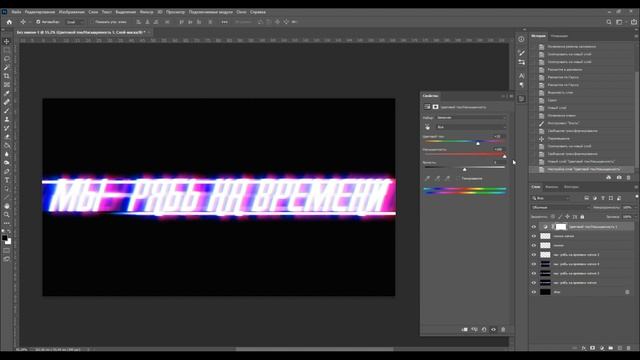640x360 pixels.
Task: Select the Gradient tool
Action: [x=7, y=145]
